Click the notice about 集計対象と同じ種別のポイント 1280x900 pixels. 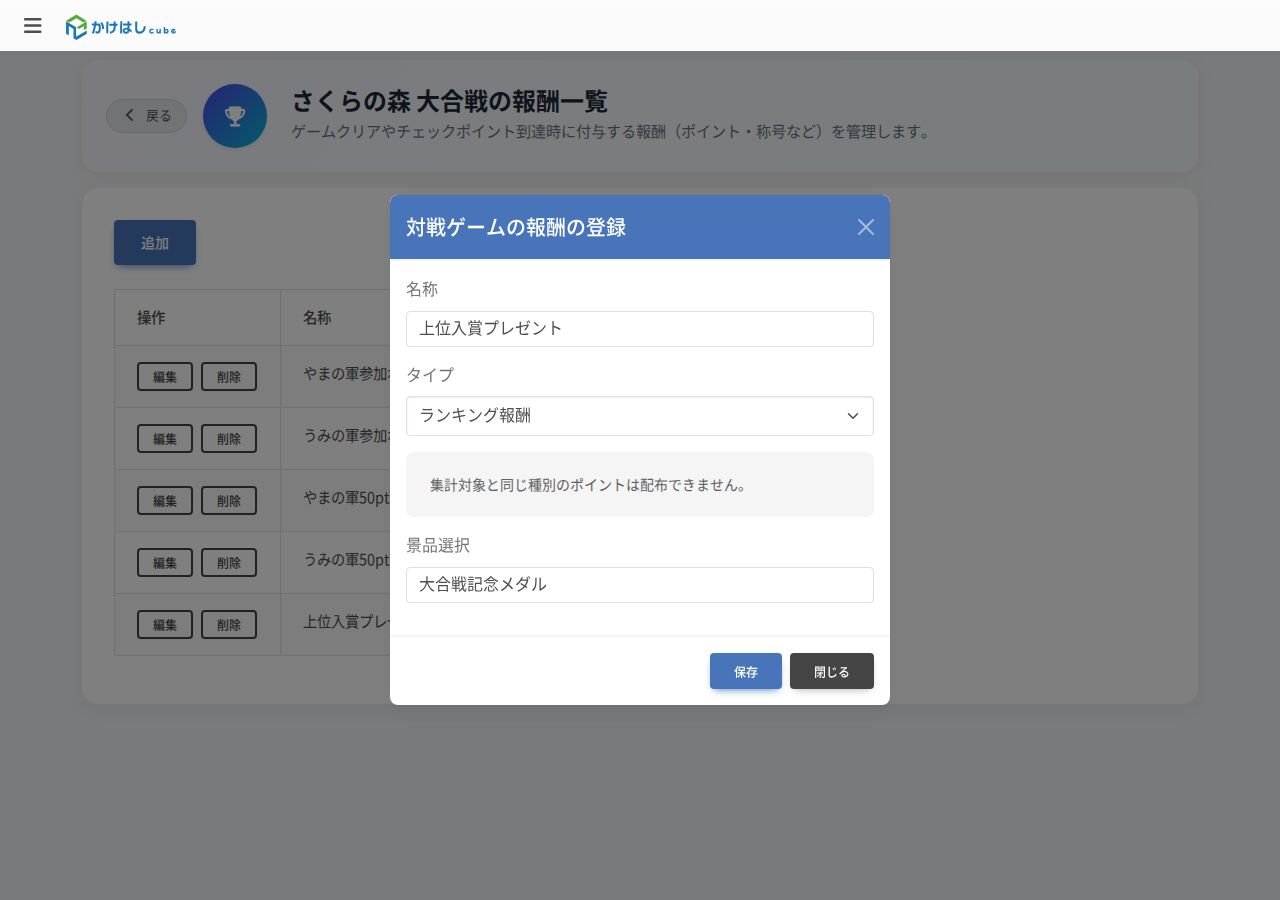[x=640, y=485]
